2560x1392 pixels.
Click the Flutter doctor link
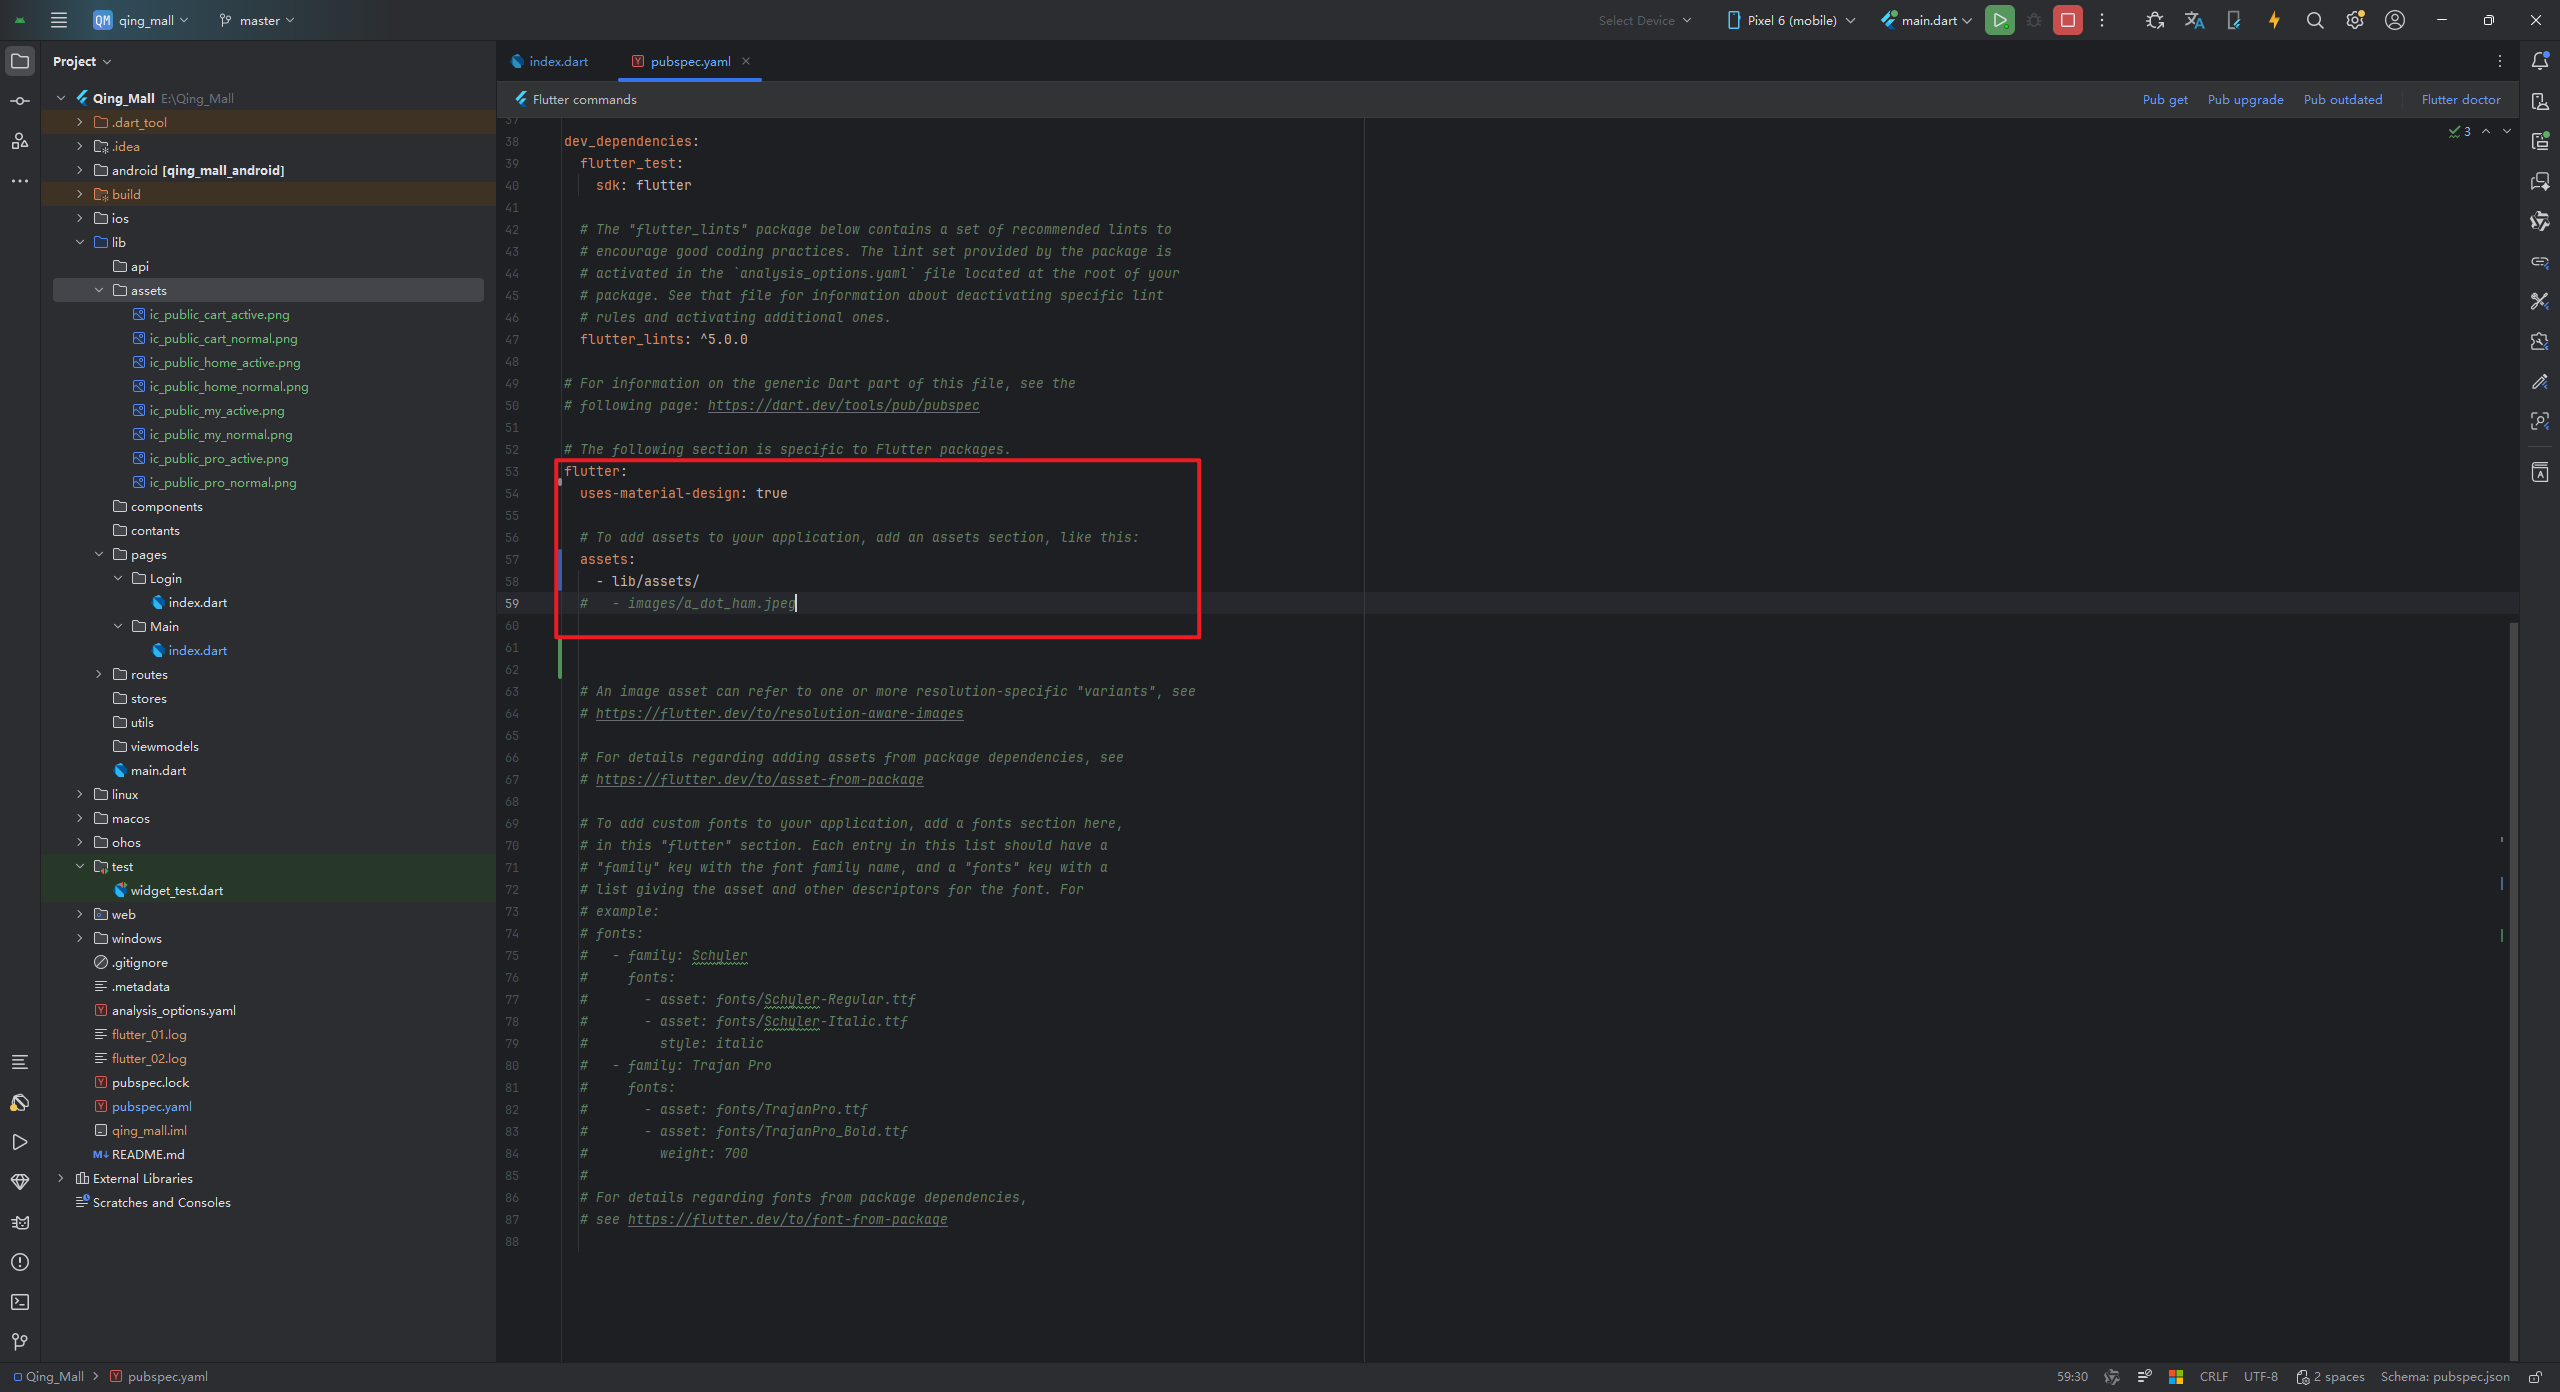[2460, 99]
